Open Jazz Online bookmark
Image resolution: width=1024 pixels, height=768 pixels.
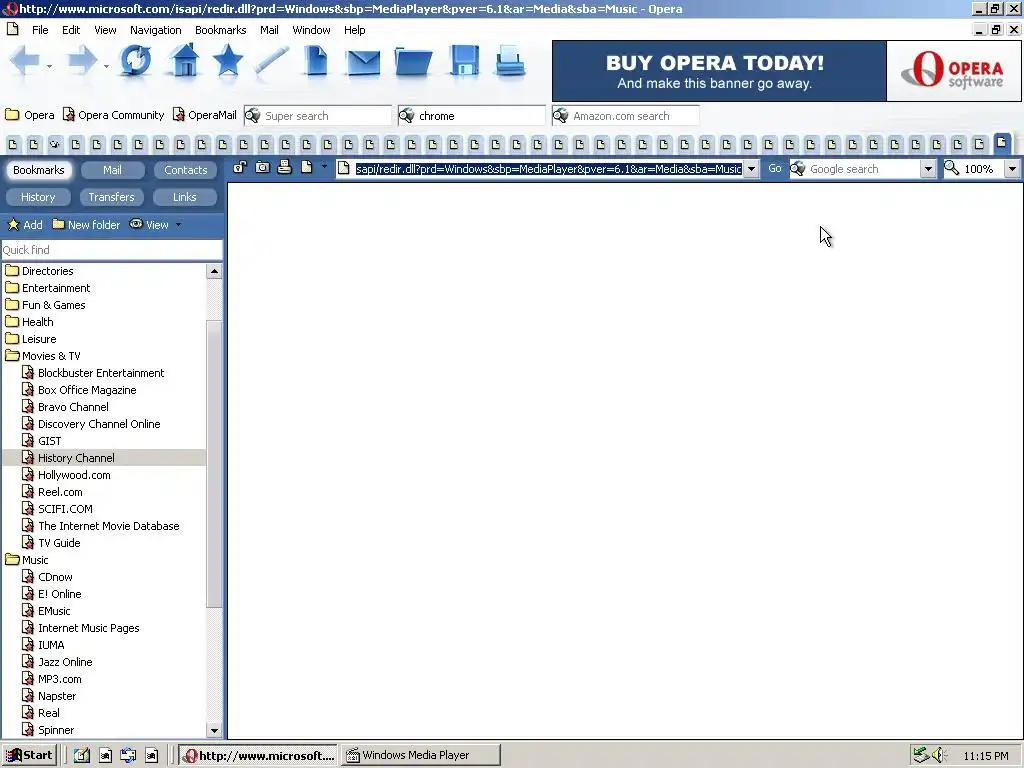click(x=65, y=662)
